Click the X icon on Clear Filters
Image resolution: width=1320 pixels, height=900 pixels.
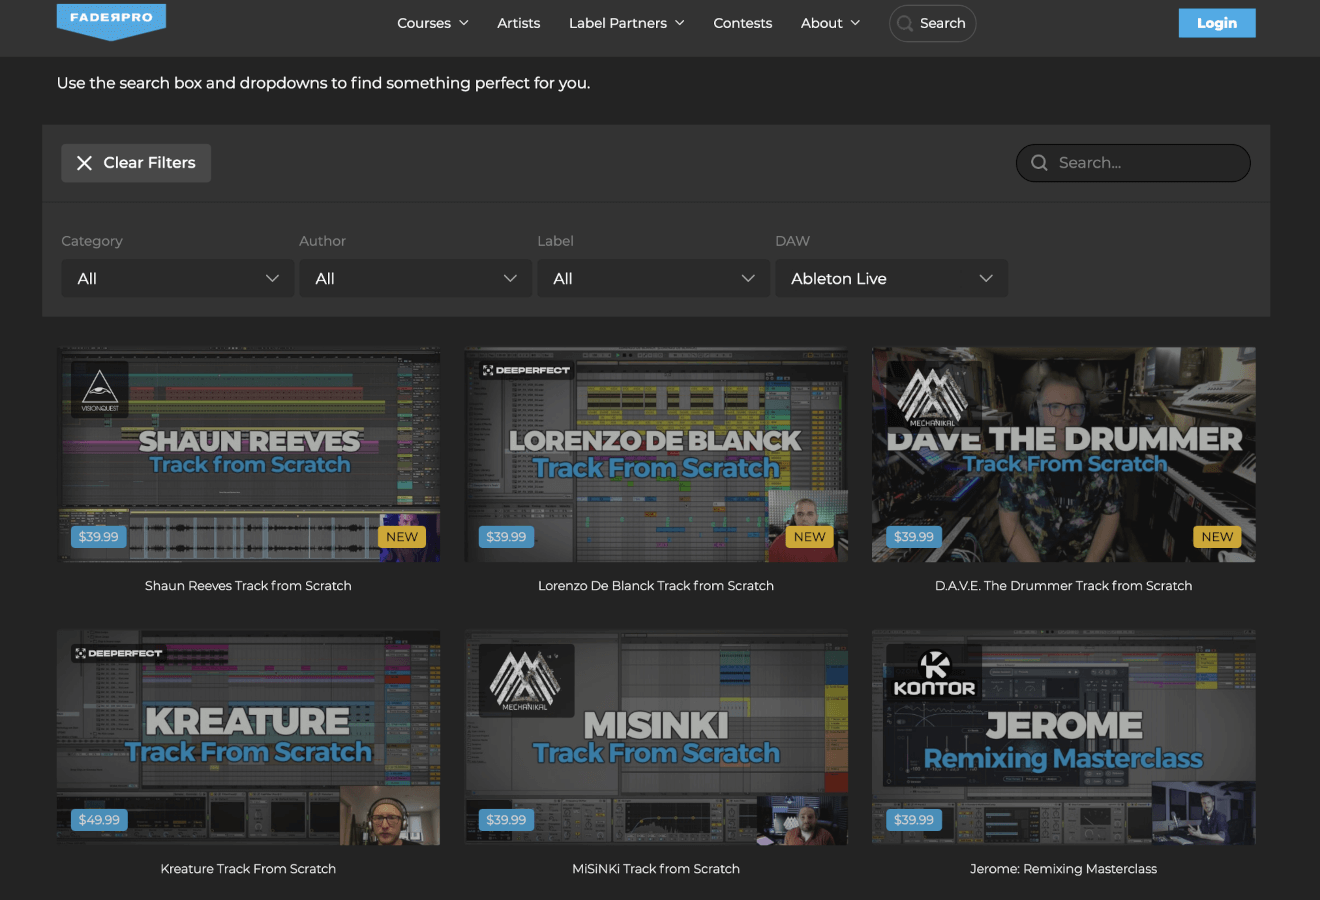coord(84,163)
